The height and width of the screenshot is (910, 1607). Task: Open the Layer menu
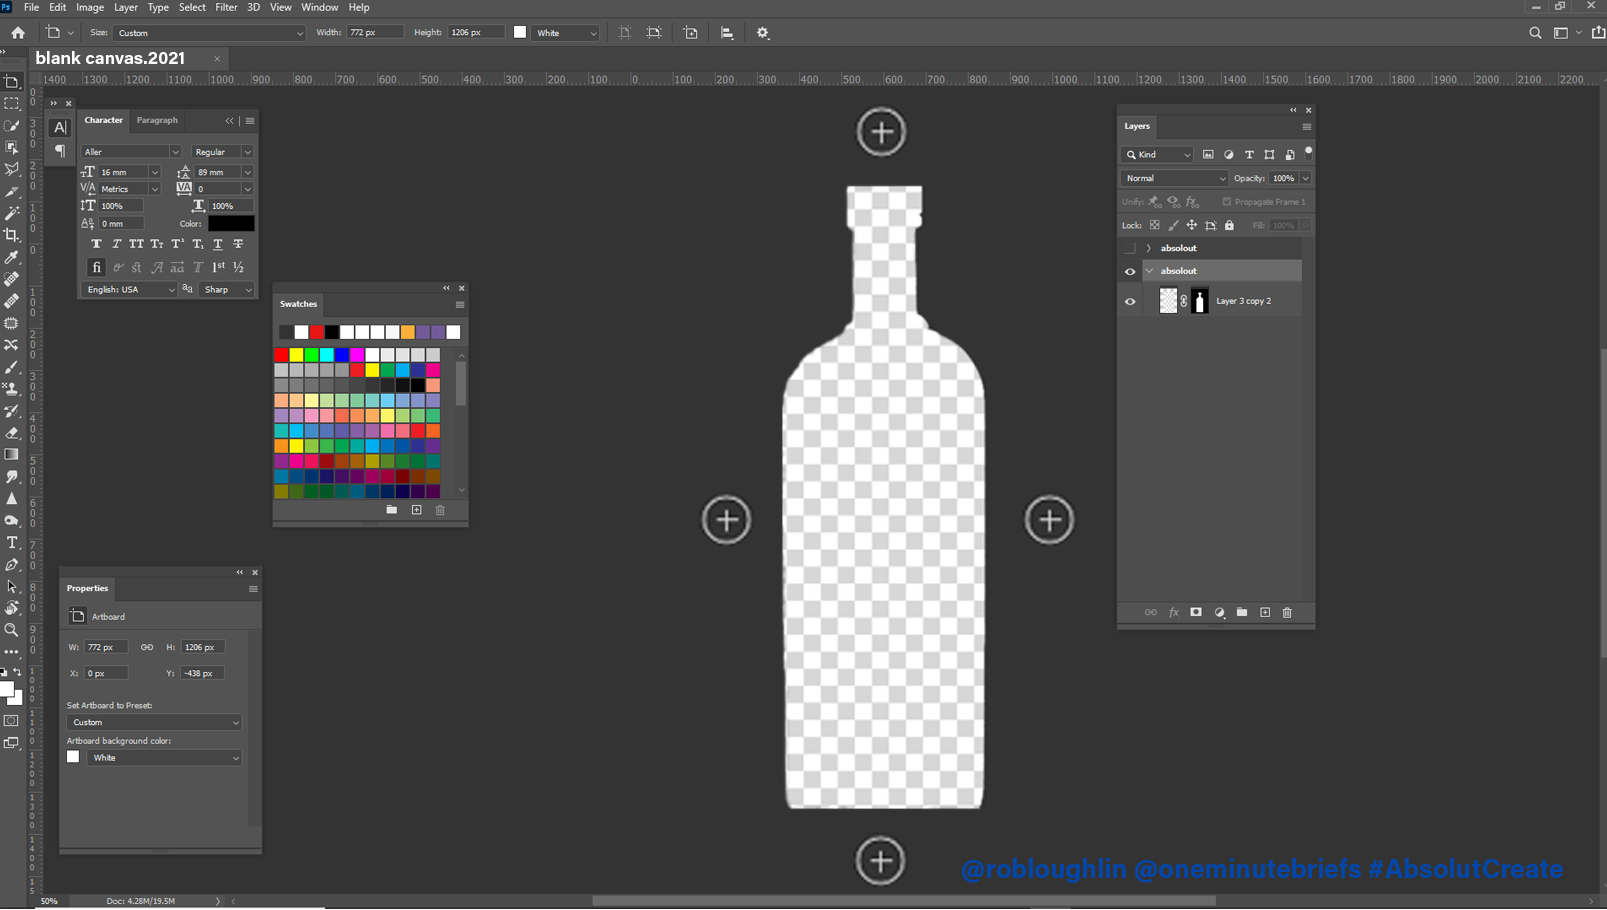(x=126, y=7)
